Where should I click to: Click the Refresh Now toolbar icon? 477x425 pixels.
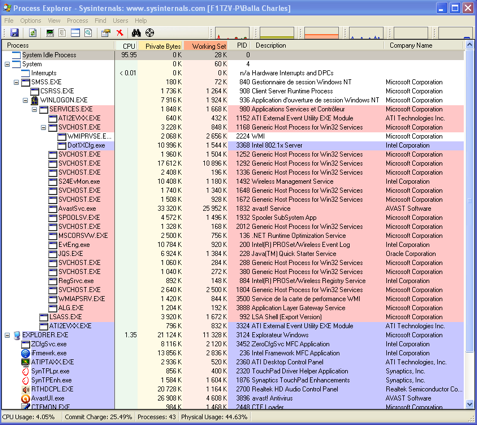(x=33, y=33)
